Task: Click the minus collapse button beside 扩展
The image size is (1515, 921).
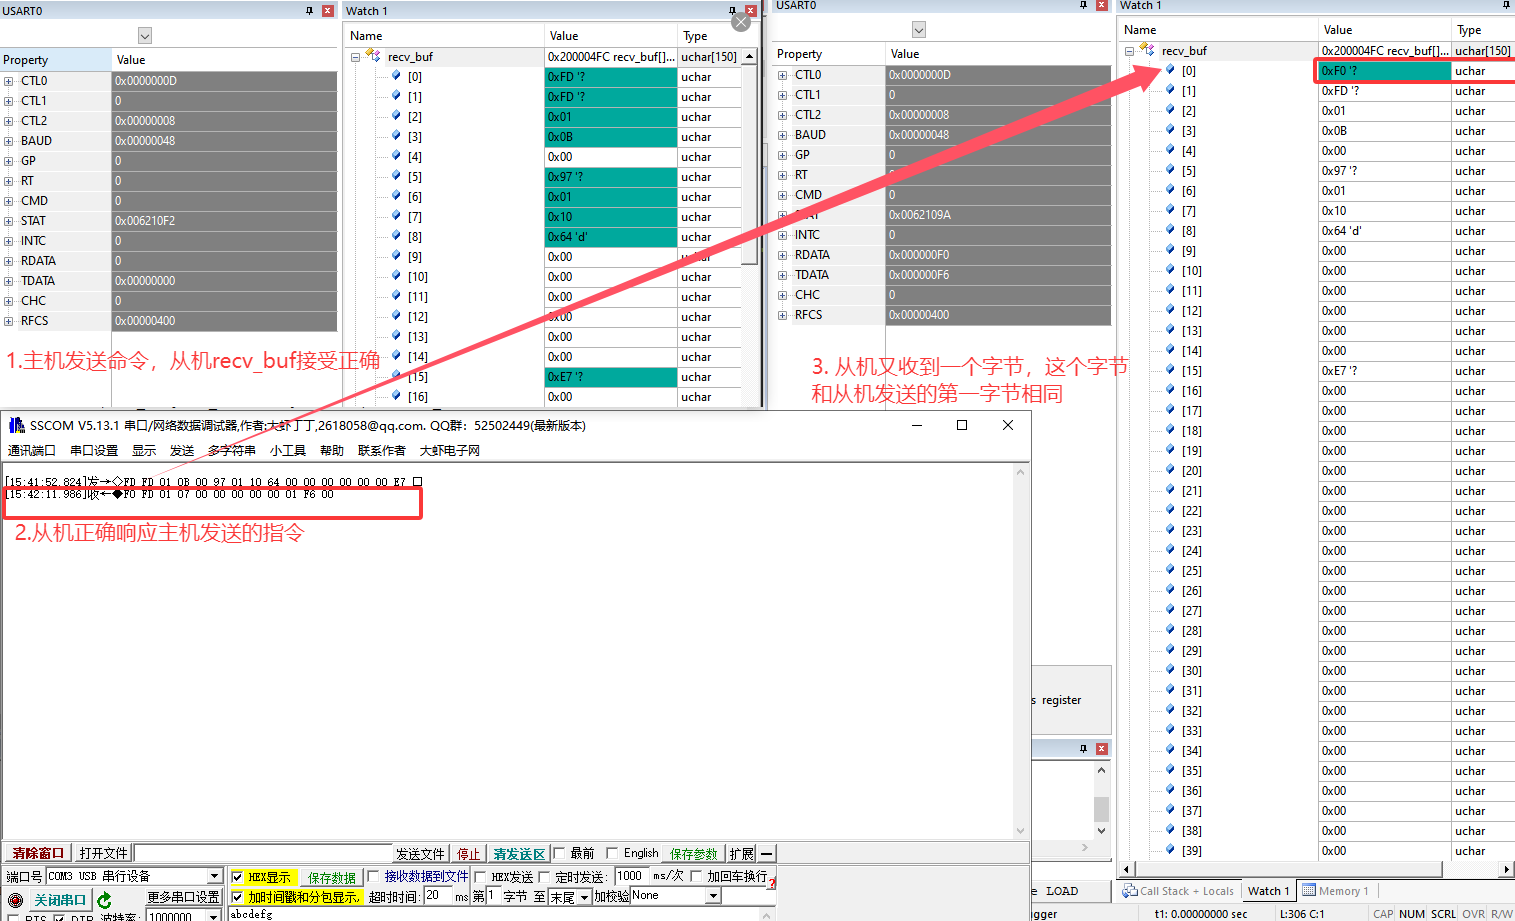Action: coord(767,854)
